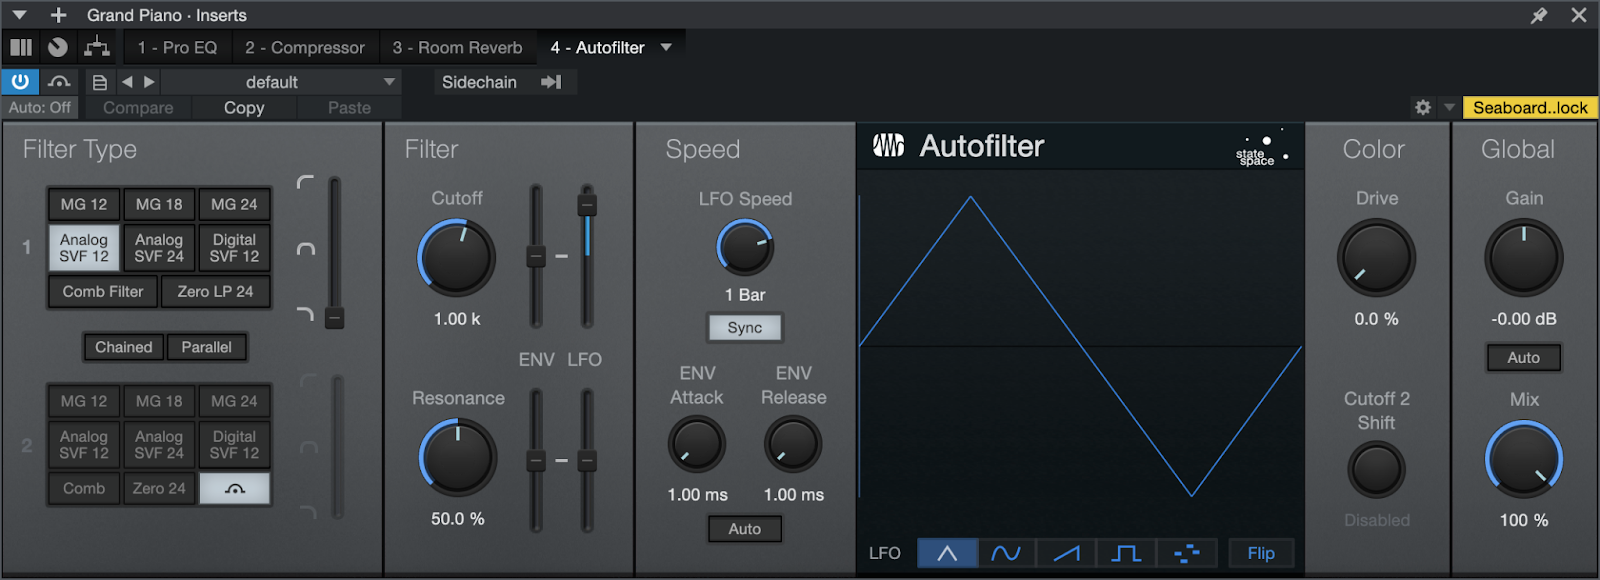Select Parallel filter routing
The width and height of the screenshot is (1600, 580).
[207, 347]
